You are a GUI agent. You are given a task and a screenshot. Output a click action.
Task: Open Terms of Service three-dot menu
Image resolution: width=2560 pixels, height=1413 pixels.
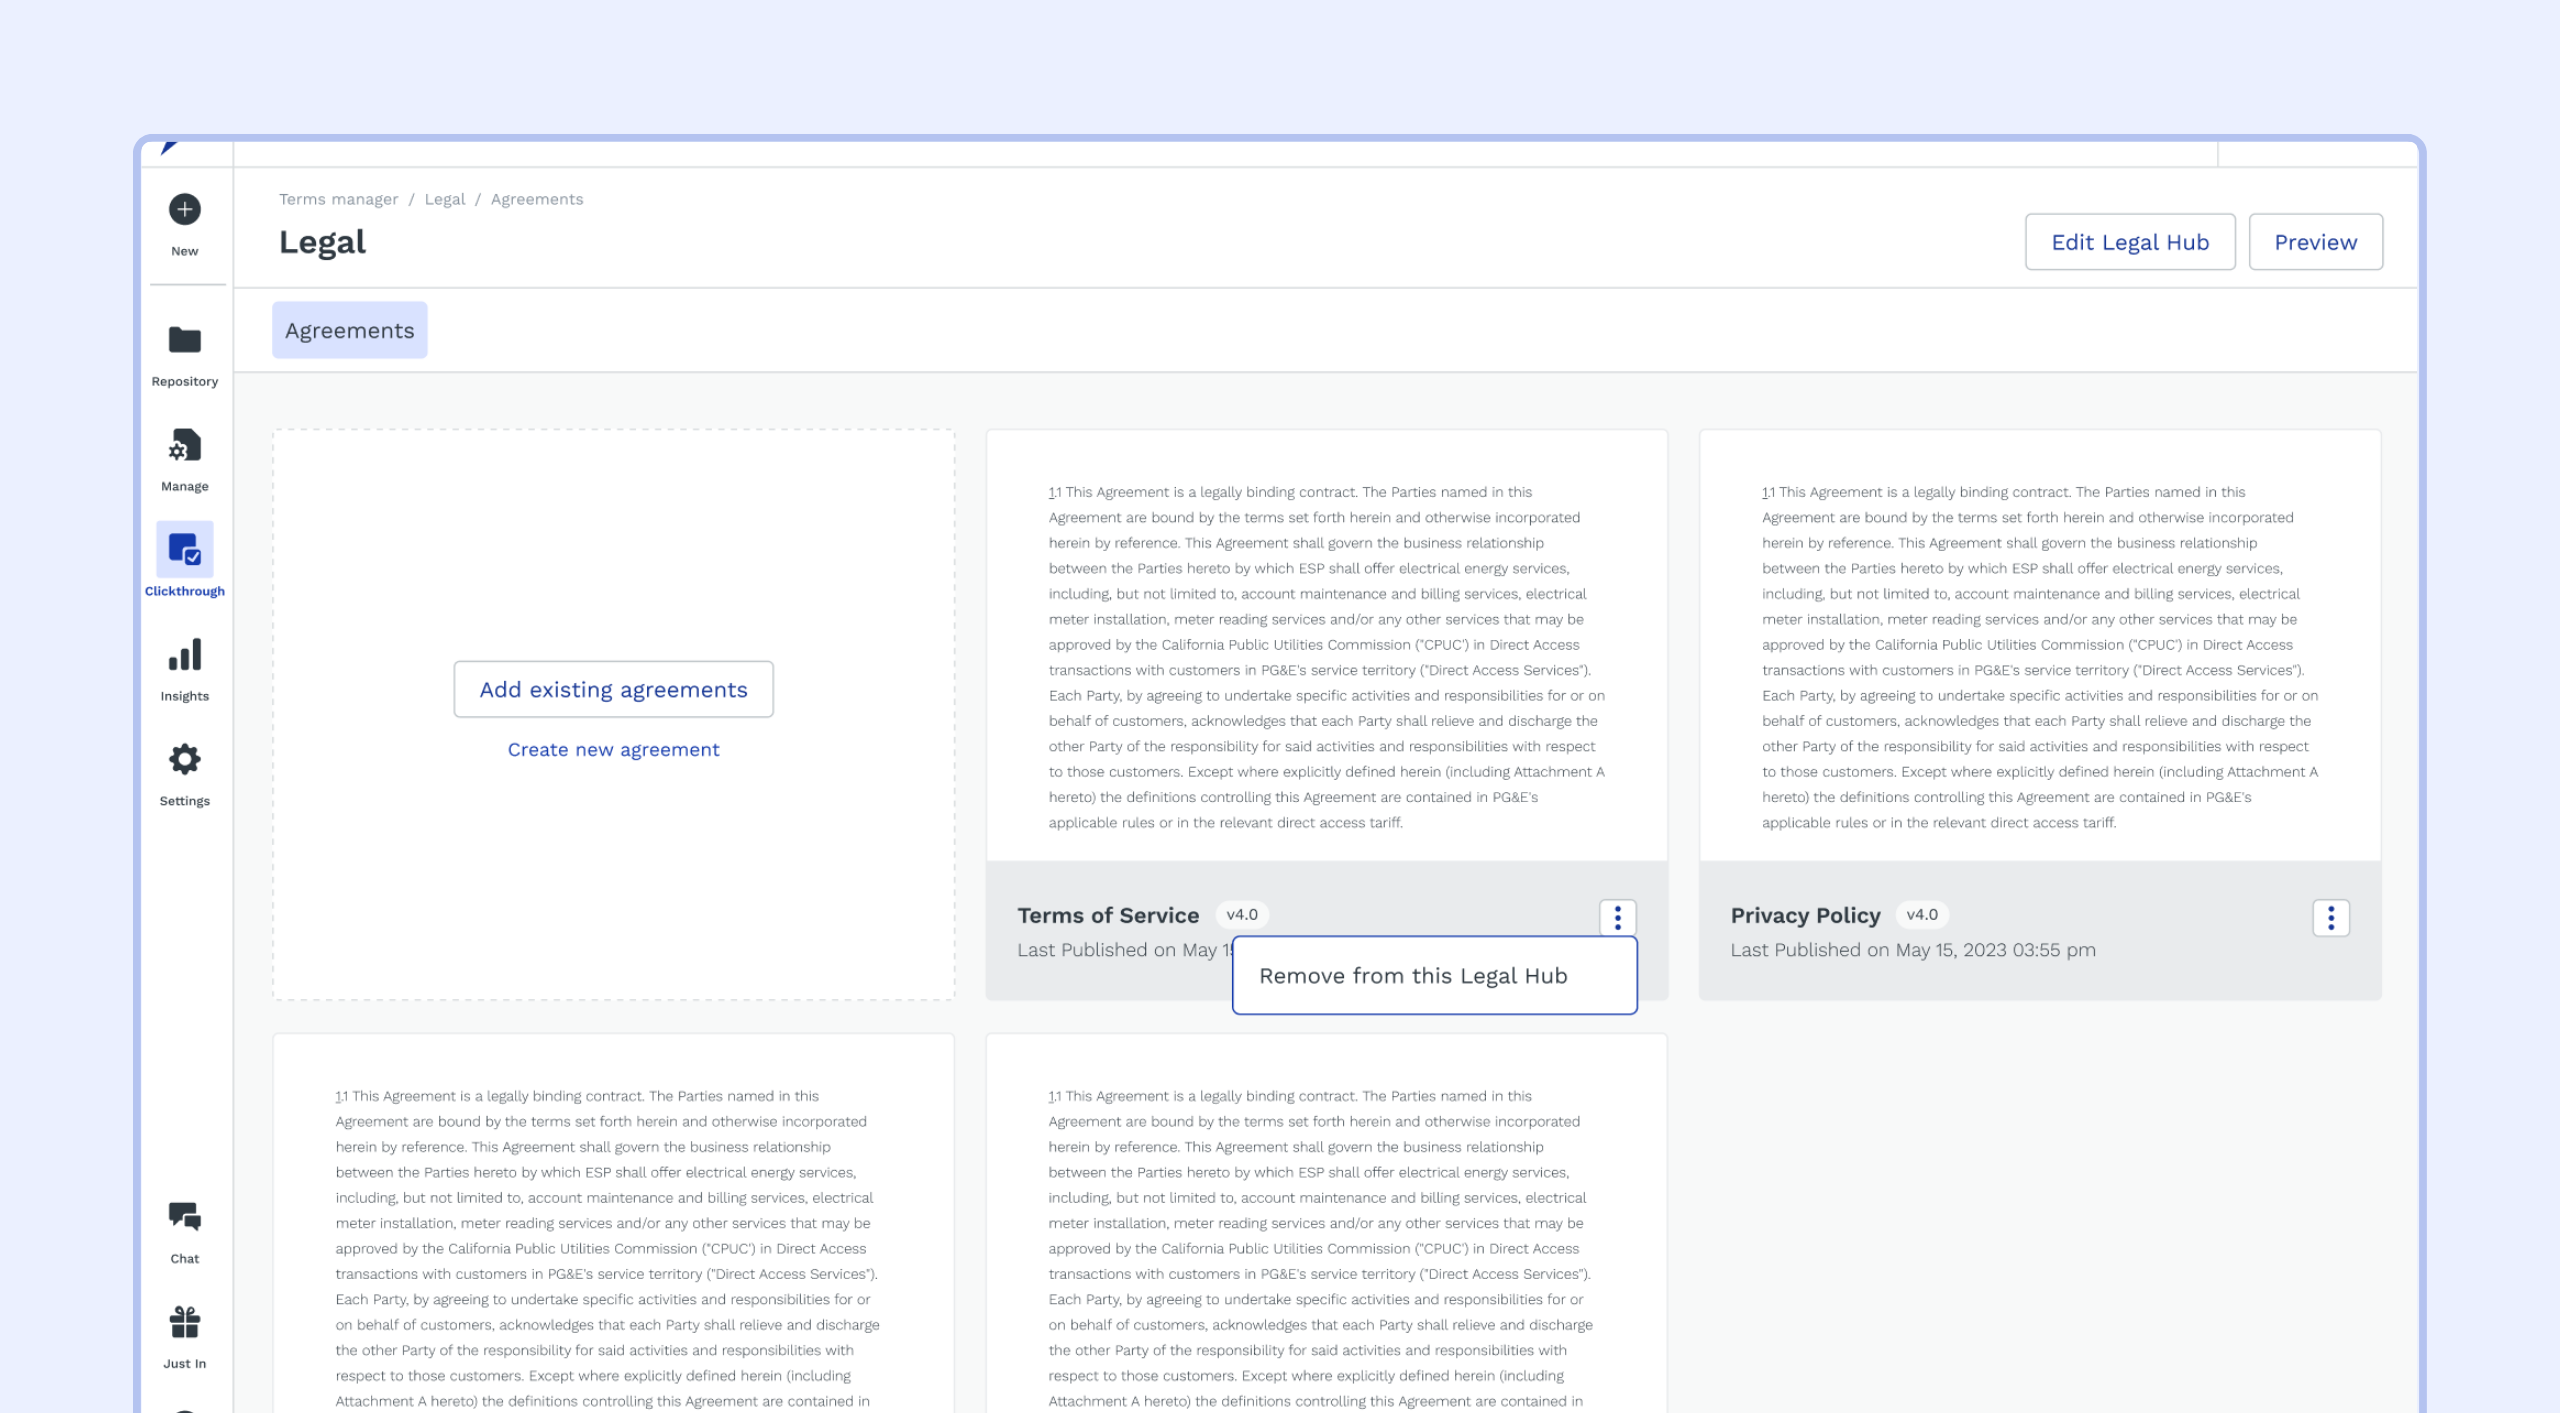[1617, 917]
